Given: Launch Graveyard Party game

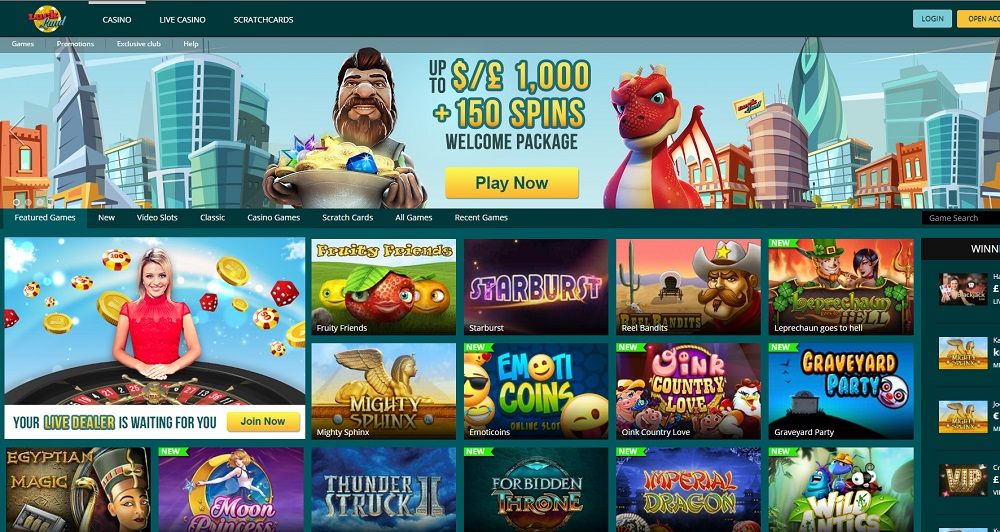Looking at the screenshot, I should (841, 391).
